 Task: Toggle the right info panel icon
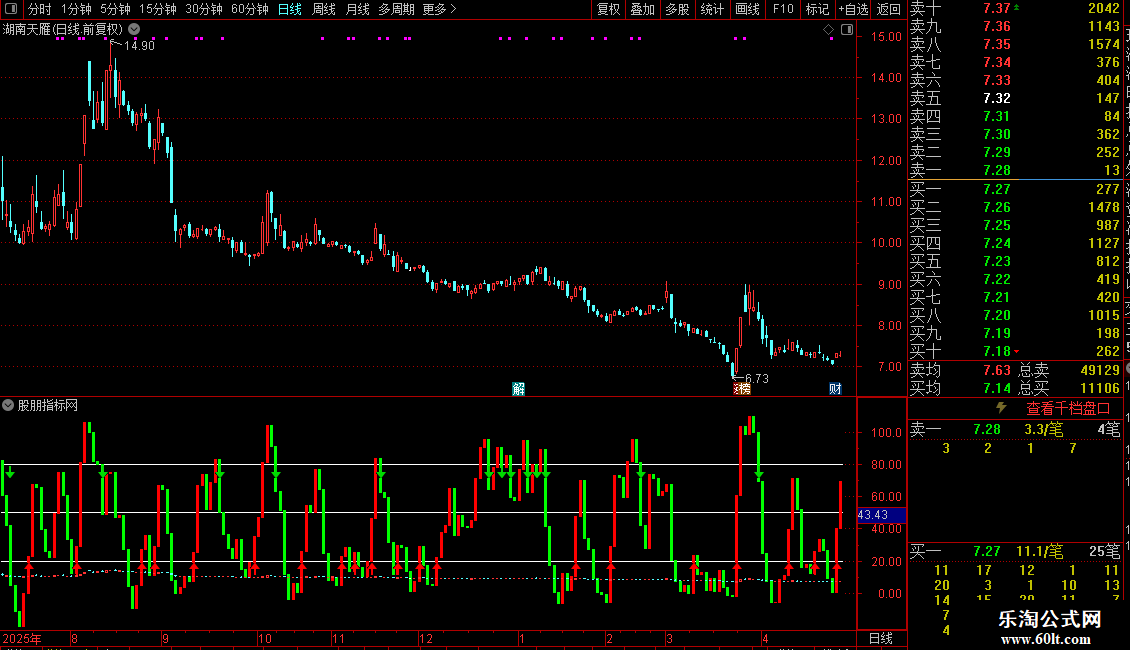[x=847, y=30]
